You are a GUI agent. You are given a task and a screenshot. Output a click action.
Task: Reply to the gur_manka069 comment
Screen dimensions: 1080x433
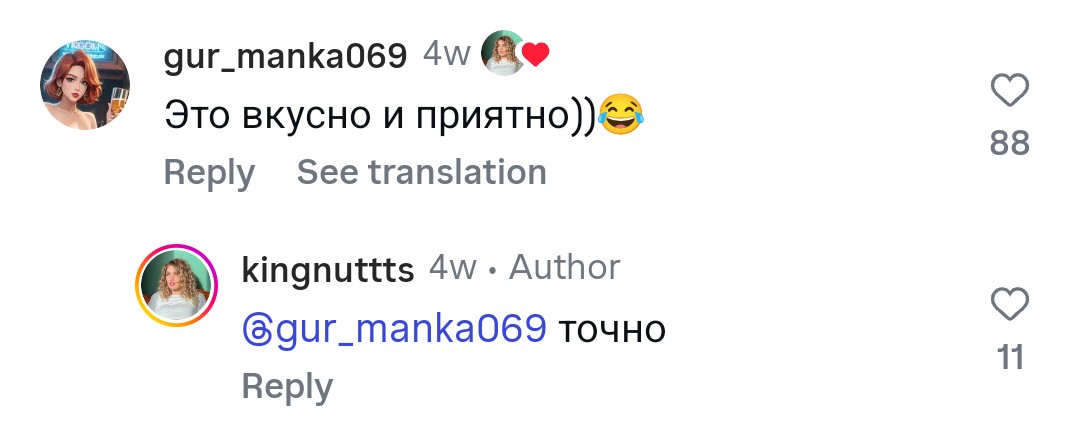click(x=209, y=172)
